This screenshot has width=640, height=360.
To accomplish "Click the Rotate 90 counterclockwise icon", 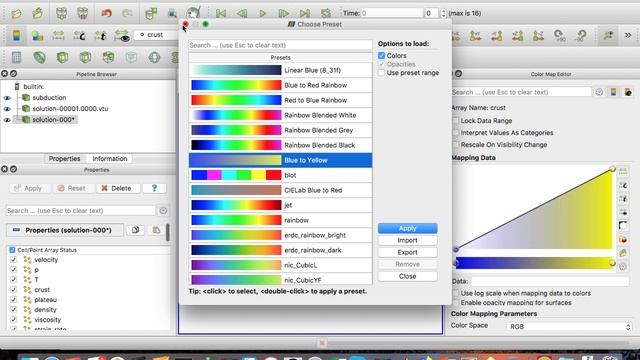I will 581,36.
